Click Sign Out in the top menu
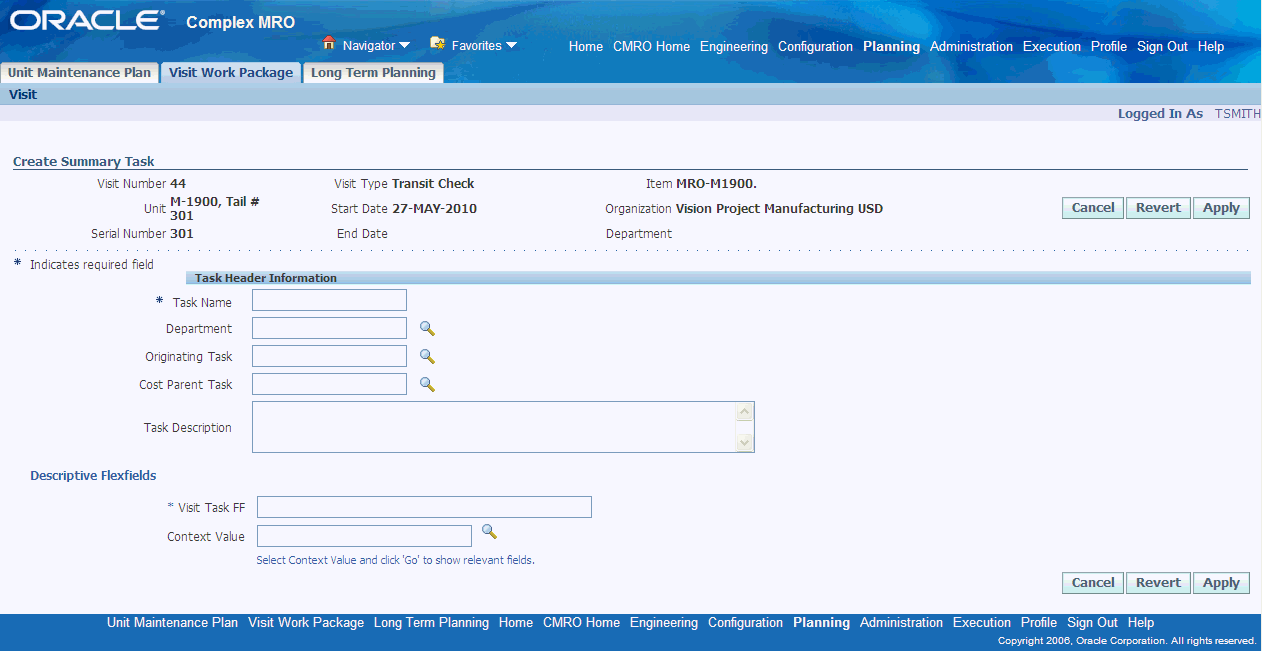The width and height of the screenshot is (1262, 651). [1162, 47]
